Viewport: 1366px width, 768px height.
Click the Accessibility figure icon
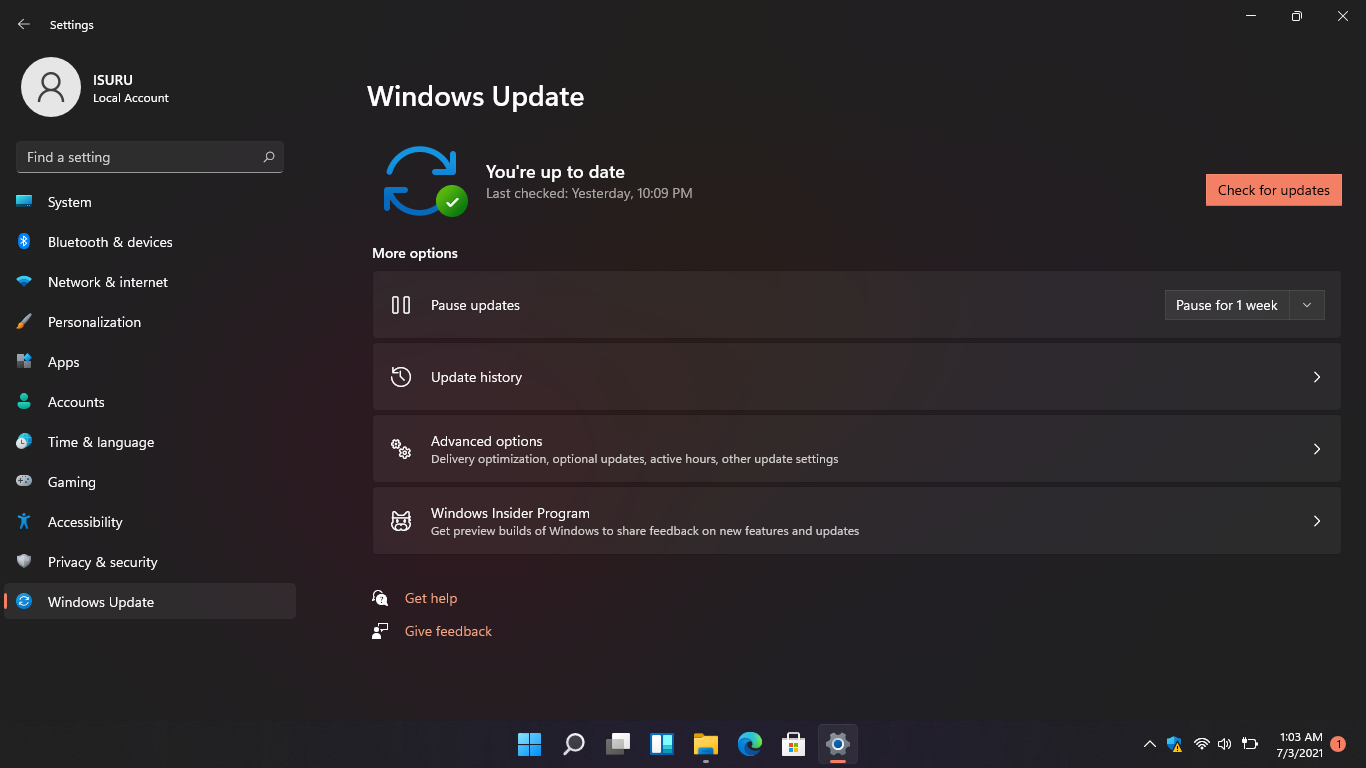[x=24, y=522]
